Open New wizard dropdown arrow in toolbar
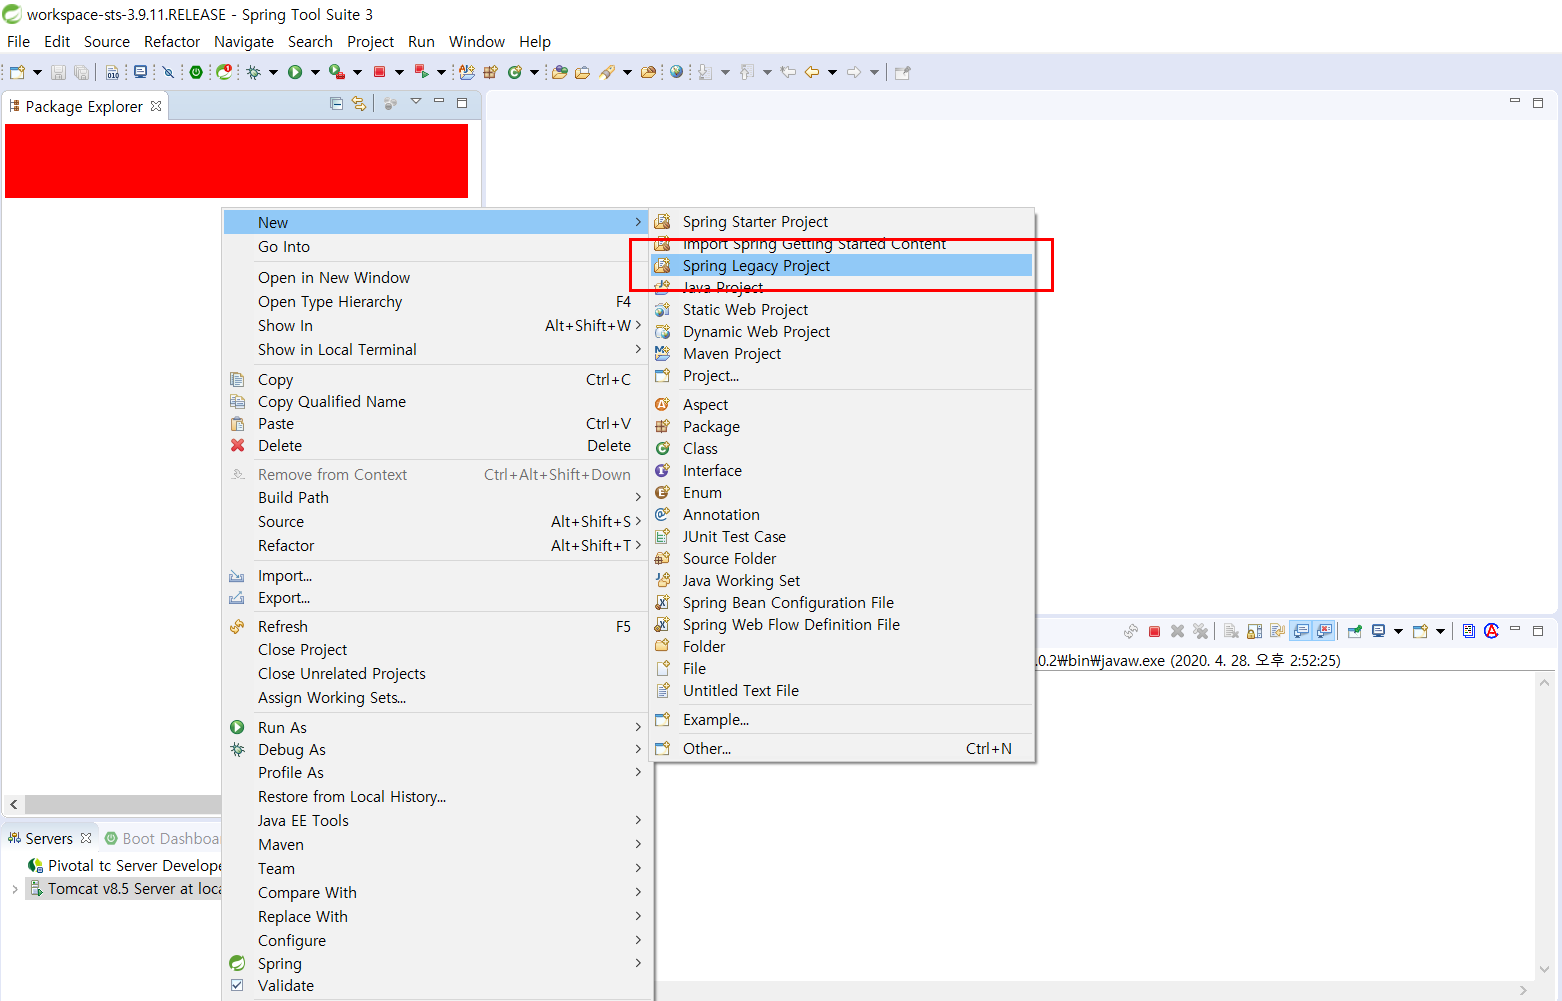1562x1001 pixels. pos(37,72)
